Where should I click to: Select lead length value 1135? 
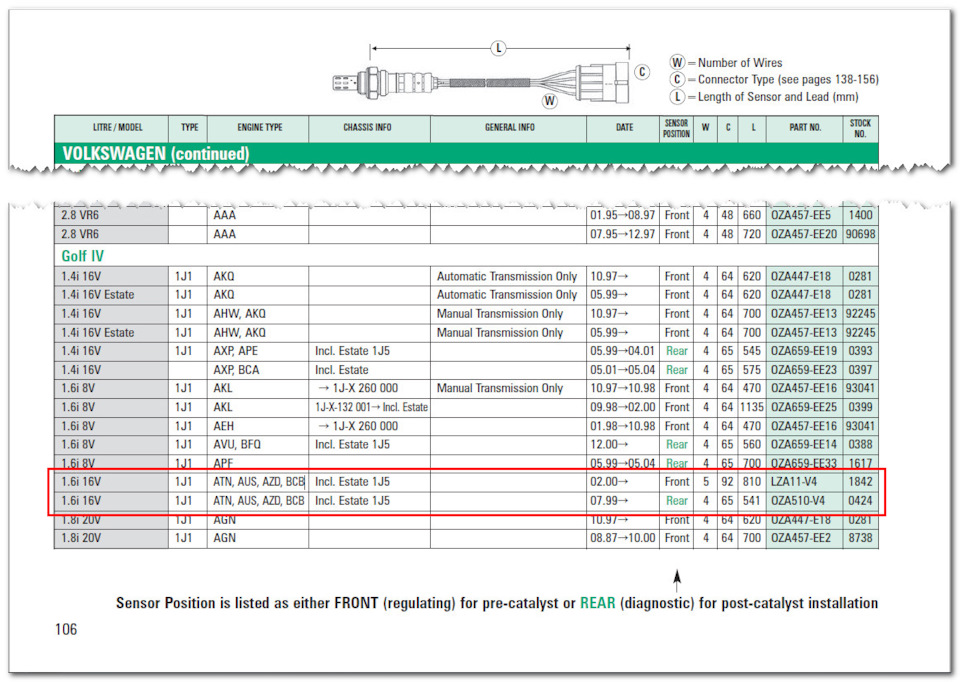pos(752,408)
